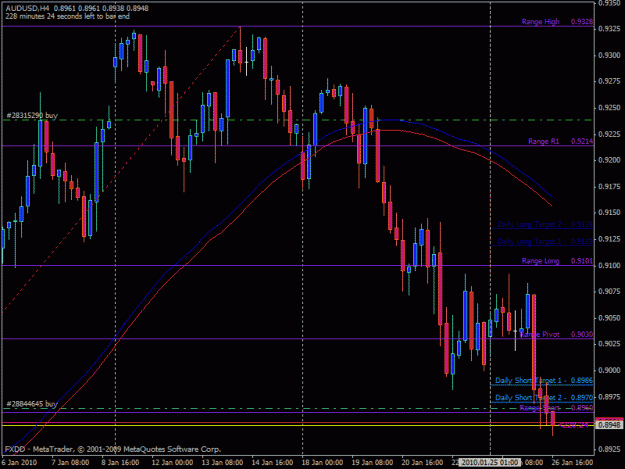625x469 pixels.
Task: Click the 0.9250 price axis value
Action: point(610,108)
